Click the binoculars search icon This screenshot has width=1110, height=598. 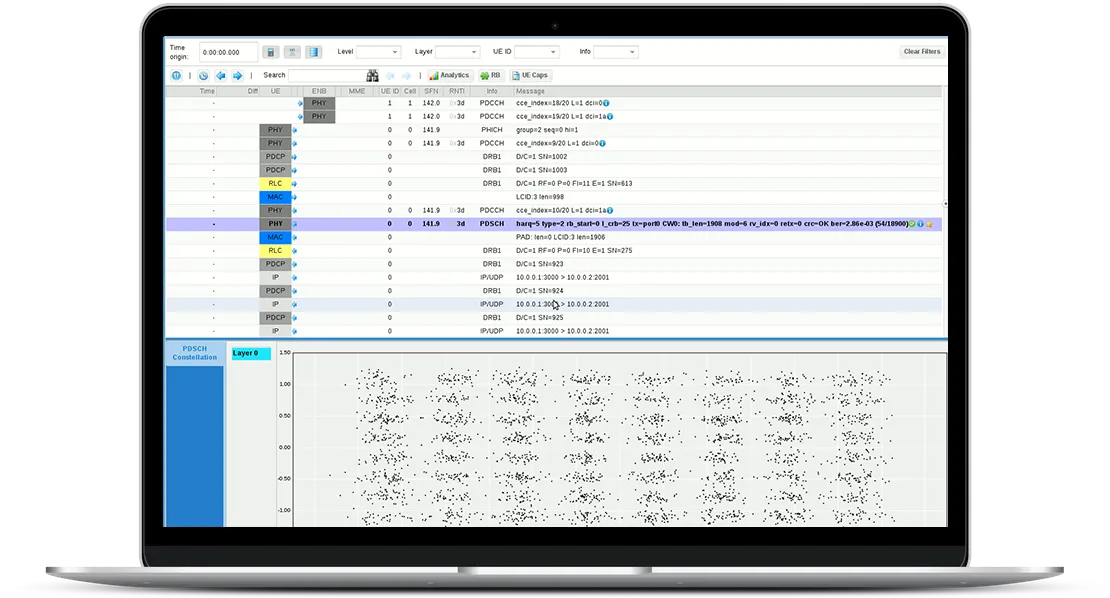click(x=373, y=75)
